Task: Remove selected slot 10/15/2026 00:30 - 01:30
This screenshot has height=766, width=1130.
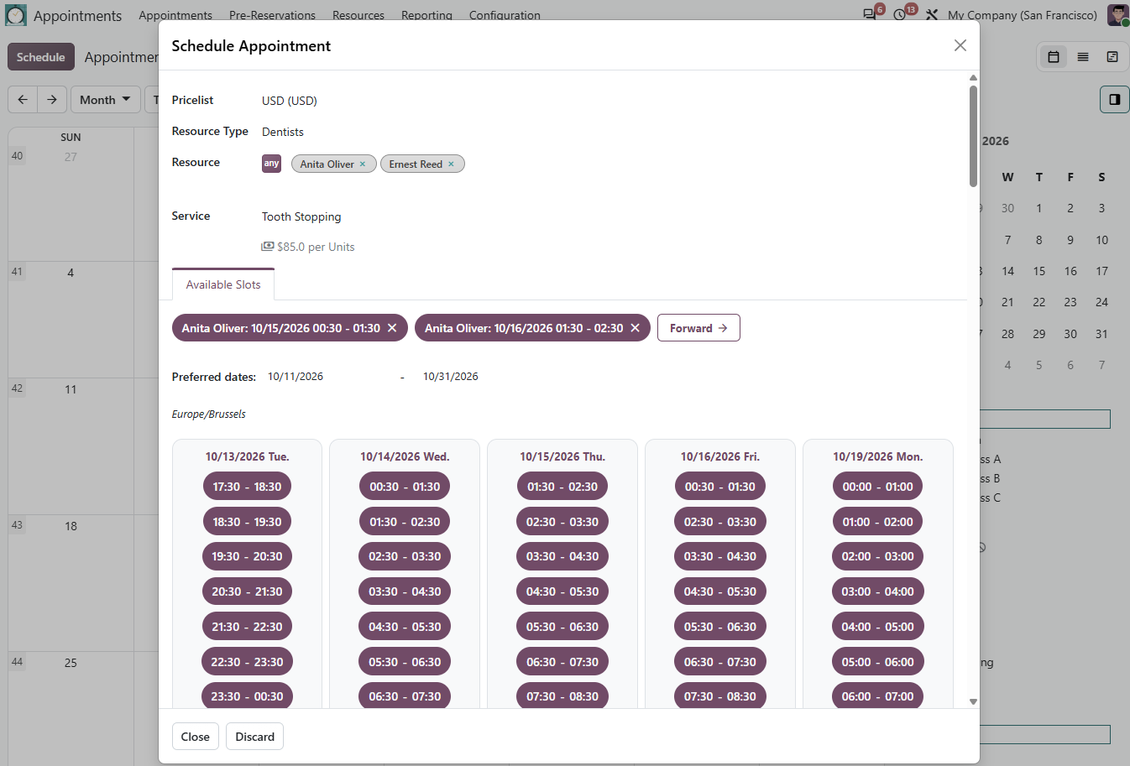Action: [392, 328]
